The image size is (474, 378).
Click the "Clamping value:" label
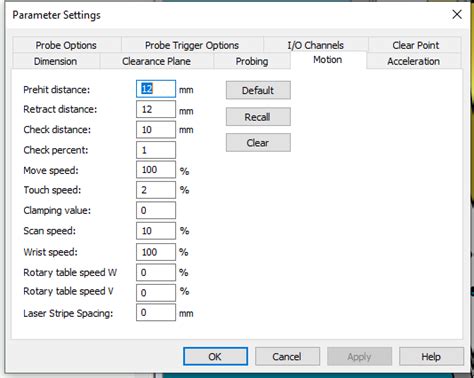57,210
